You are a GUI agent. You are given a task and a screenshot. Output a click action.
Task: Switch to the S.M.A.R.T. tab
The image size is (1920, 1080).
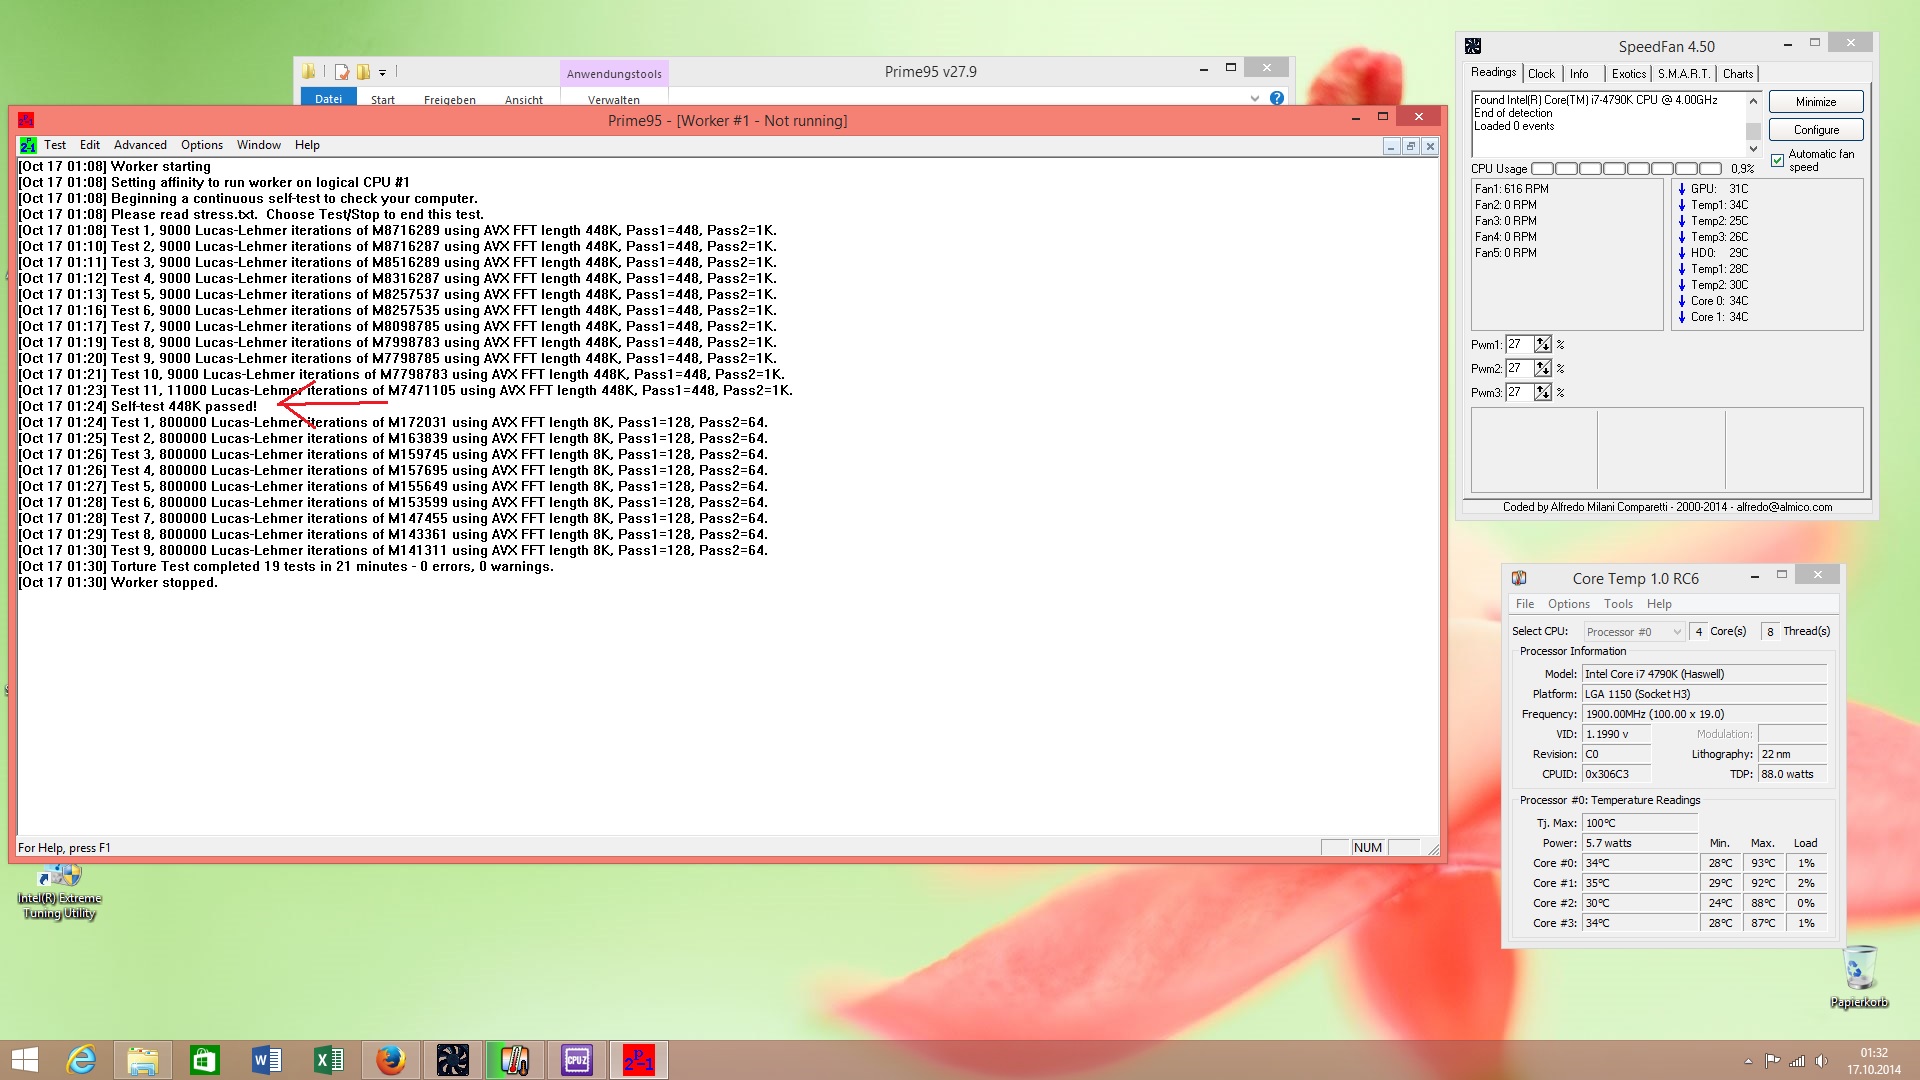point(1683,74)
